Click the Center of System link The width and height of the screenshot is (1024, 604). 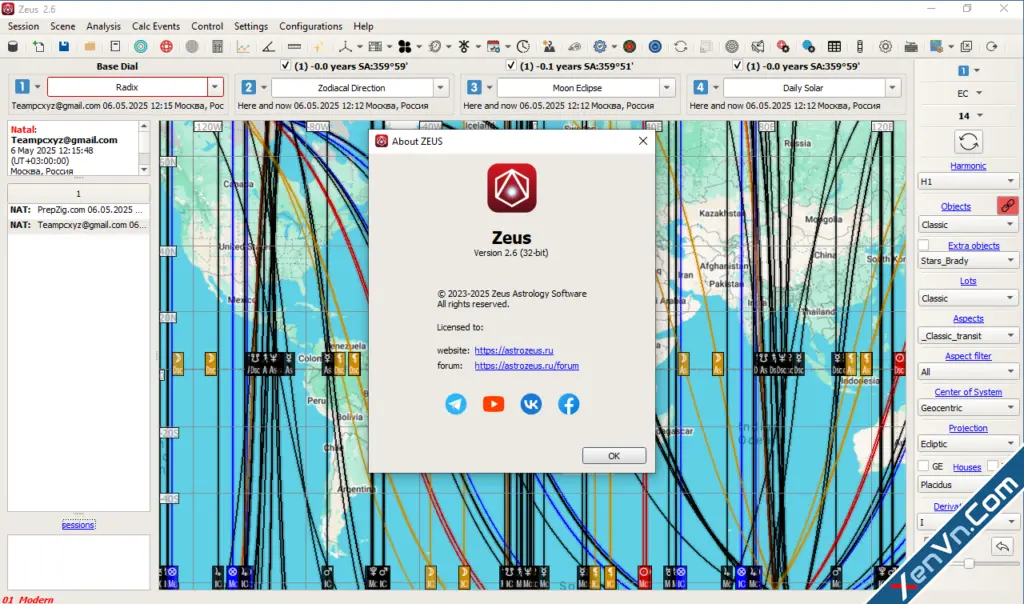pyautogui.click(x=968, y=392)
